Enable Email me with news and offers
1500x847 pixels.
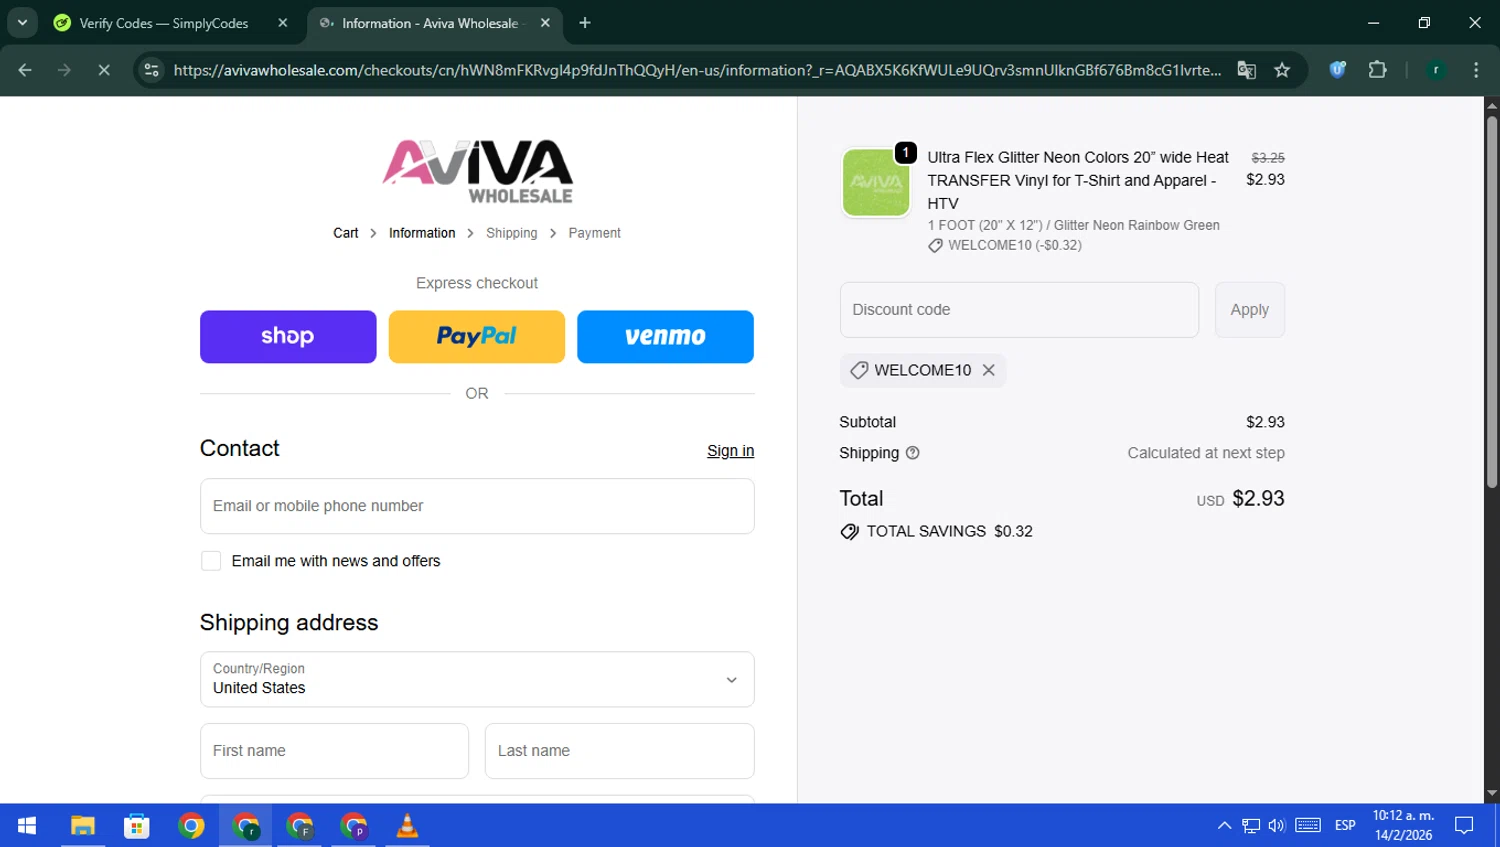tap(211, 561)
